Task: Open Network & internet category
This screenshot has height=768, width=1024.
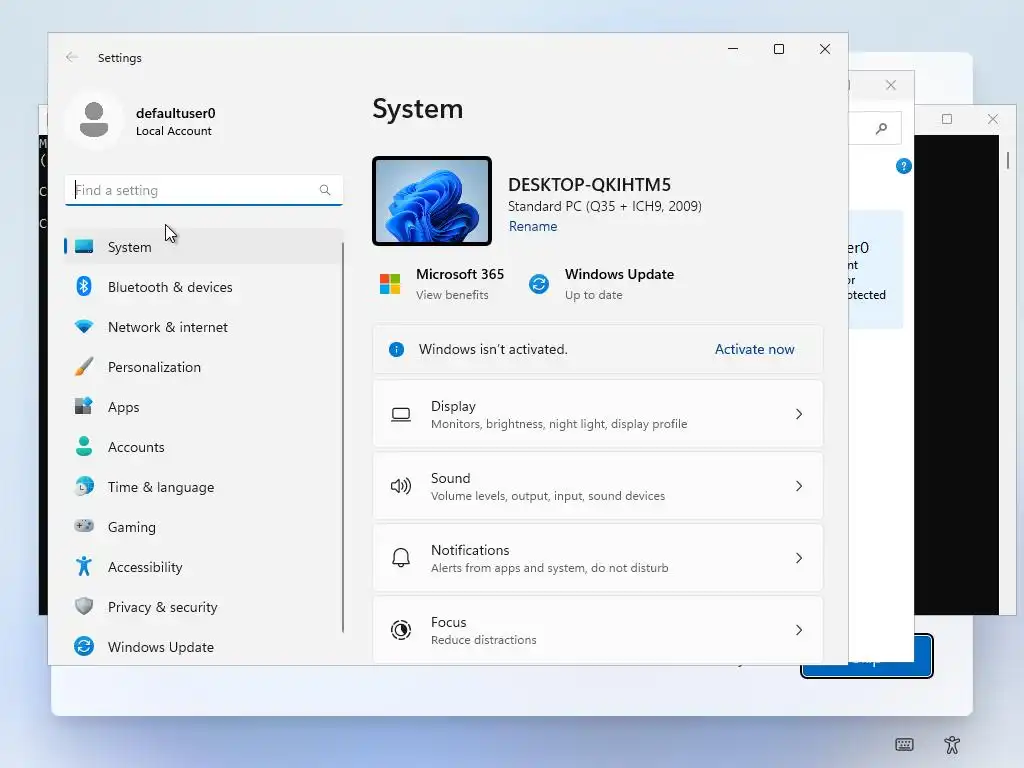Action: coord(168,327)
